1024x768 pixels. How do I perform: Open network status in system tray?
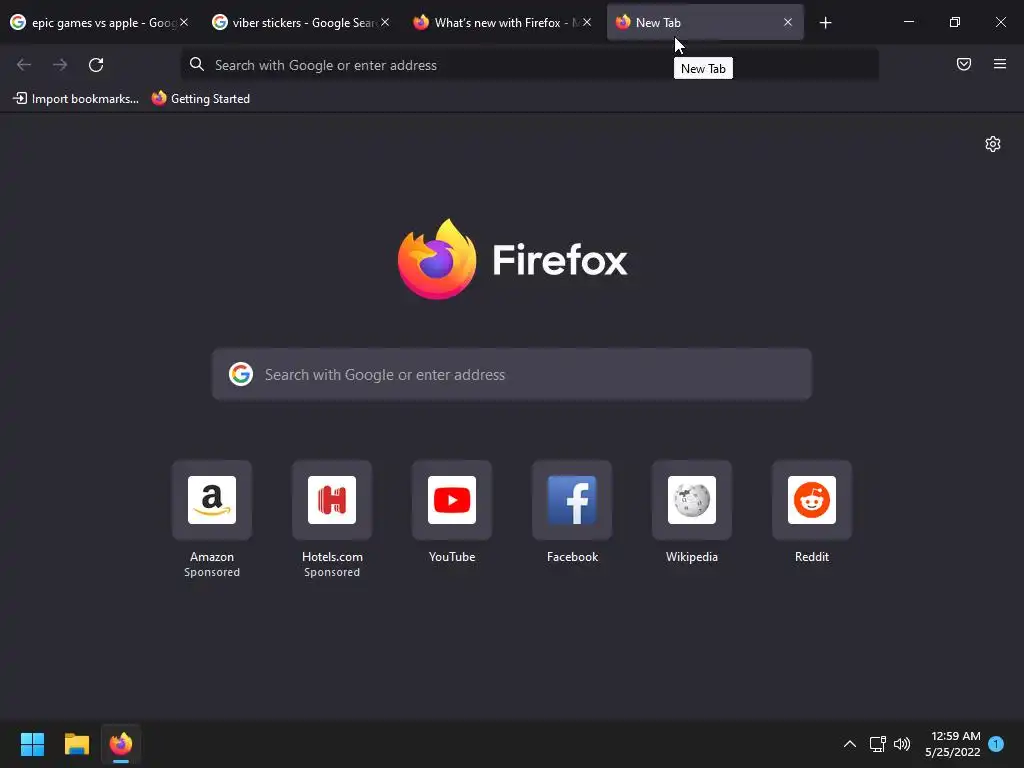[878, 744]
